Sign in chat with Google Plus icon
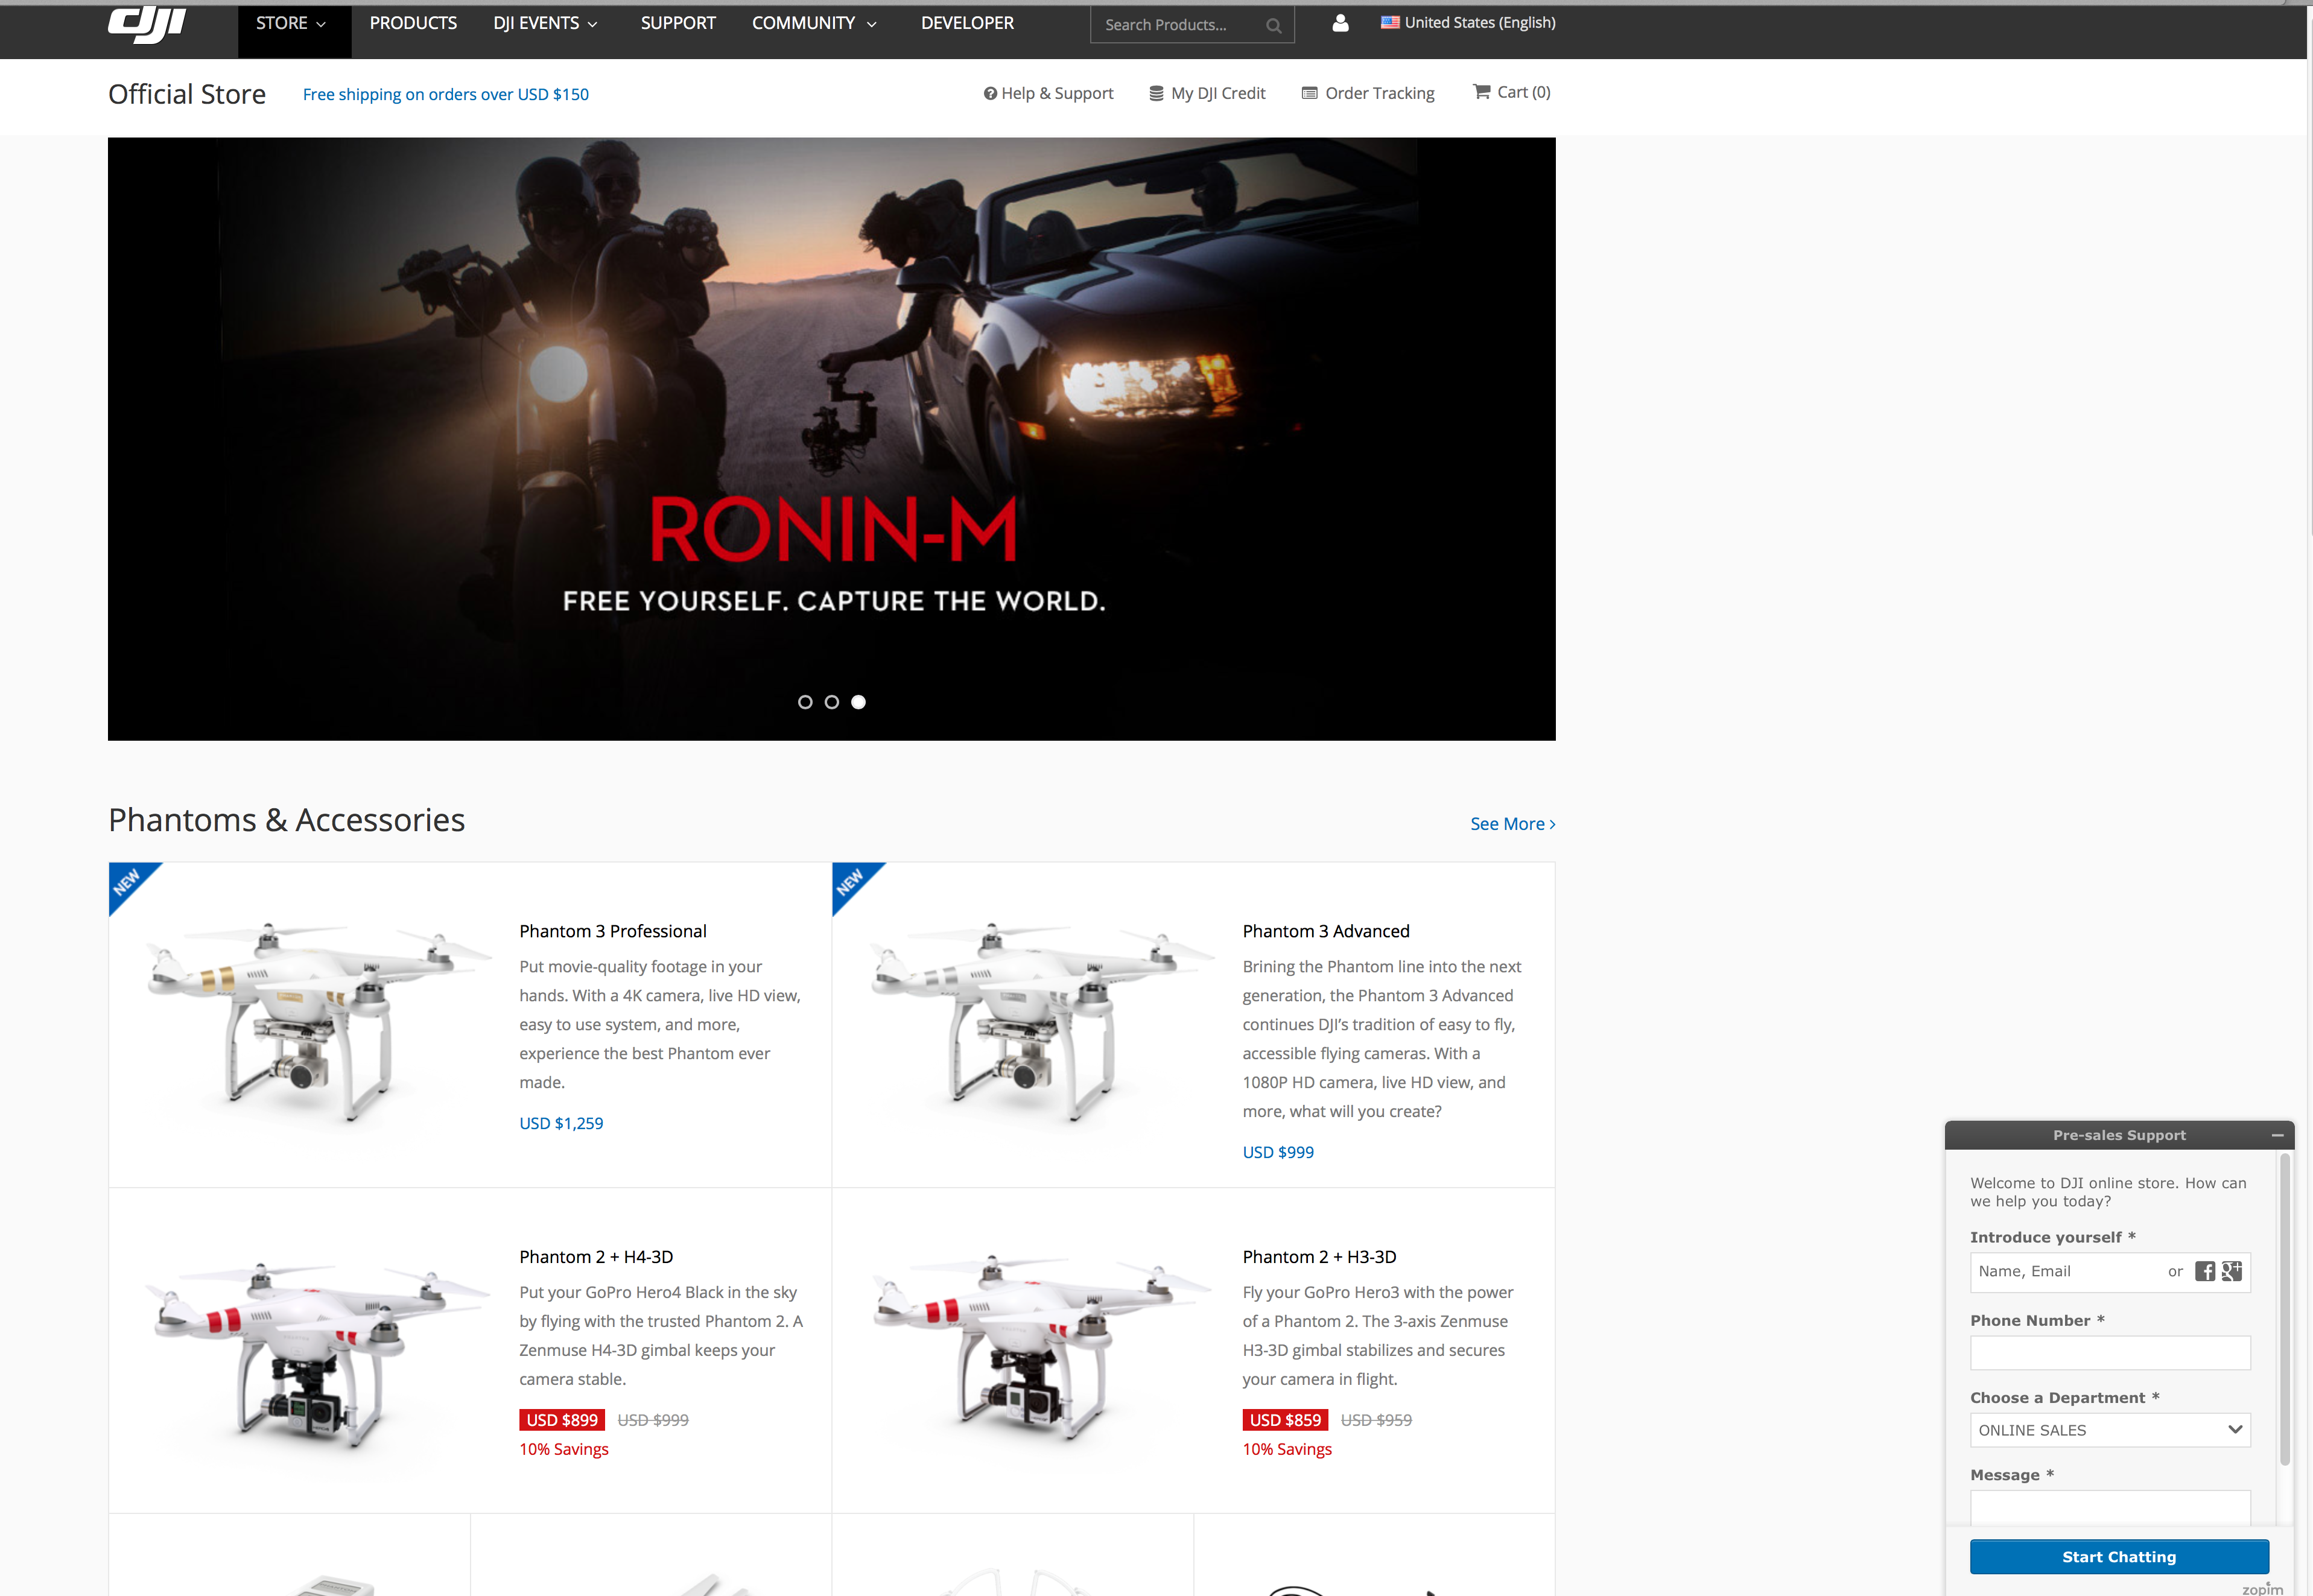Image resolution: width=2313 pixels, height=1596 pixels. click(x=2231, y=1271)
